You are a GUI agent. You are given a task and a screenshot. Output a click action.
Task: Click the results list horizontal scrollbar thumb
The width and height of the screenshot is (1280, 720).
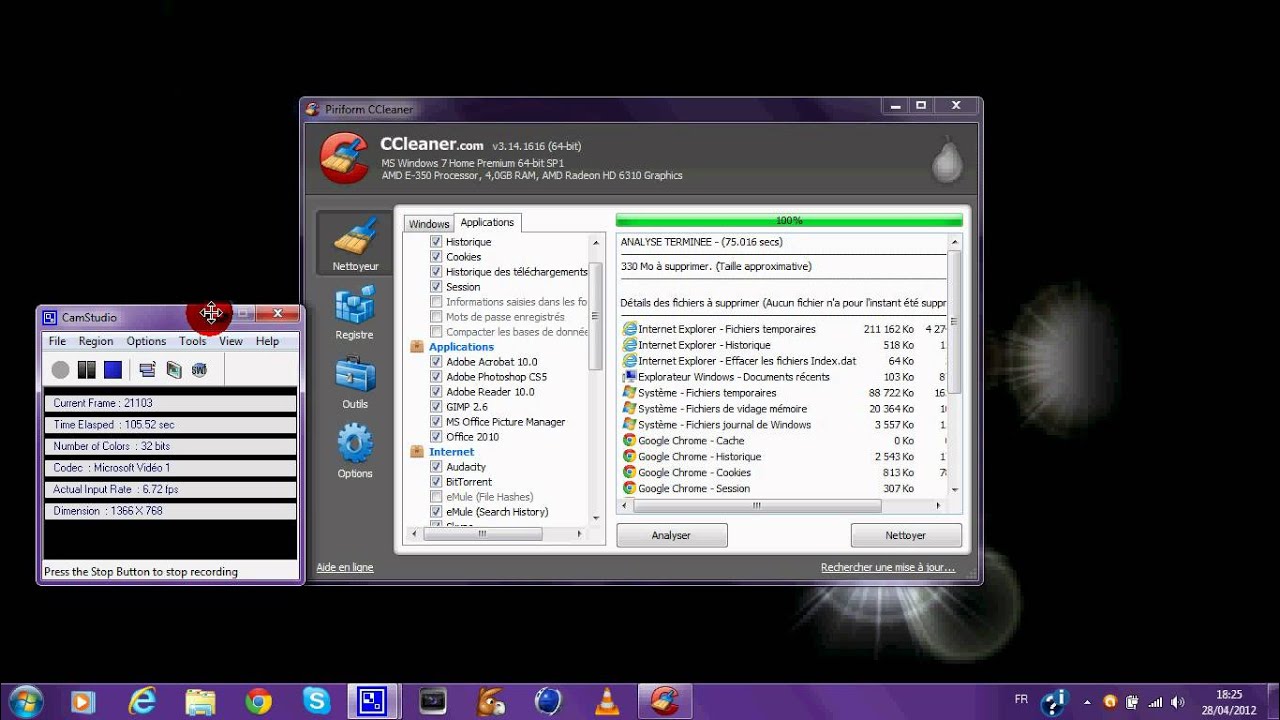[x=757, y=506]
